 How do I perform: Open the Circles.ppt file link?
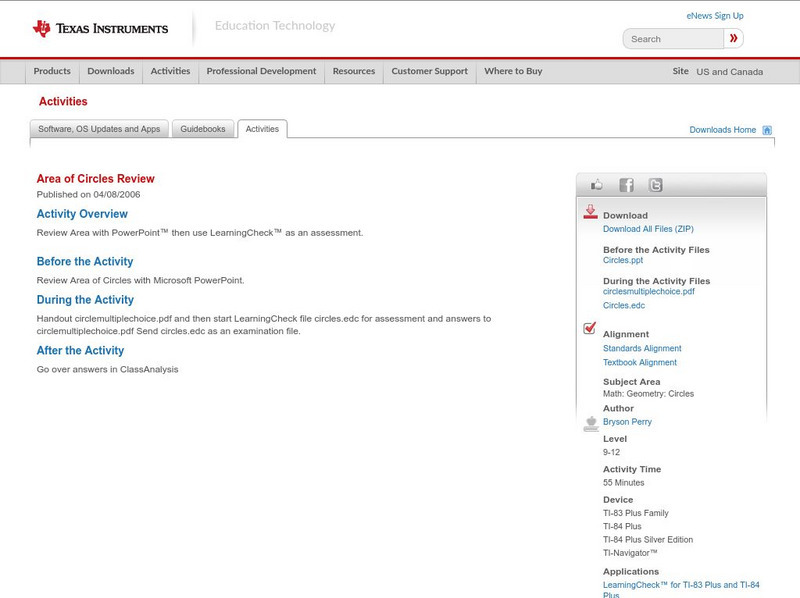(623, 260)
